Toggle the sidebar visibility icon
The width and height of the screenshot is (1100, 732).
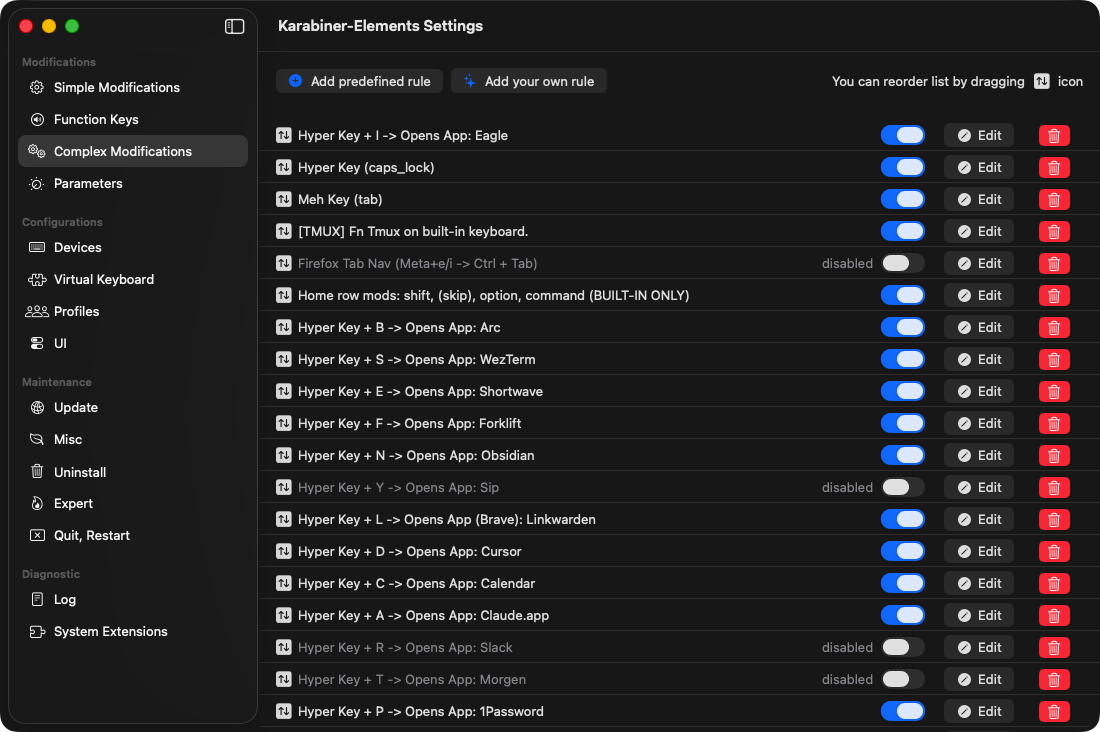pos(234,27)
